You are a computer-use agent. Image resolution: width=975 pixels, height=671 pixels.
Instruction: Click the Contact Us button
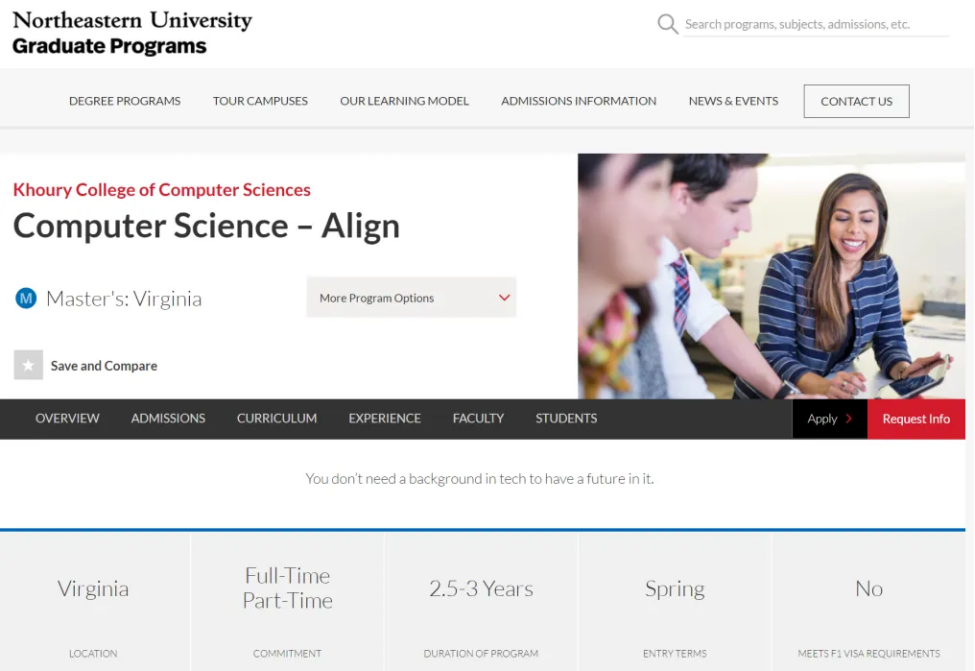coord(856,101)
